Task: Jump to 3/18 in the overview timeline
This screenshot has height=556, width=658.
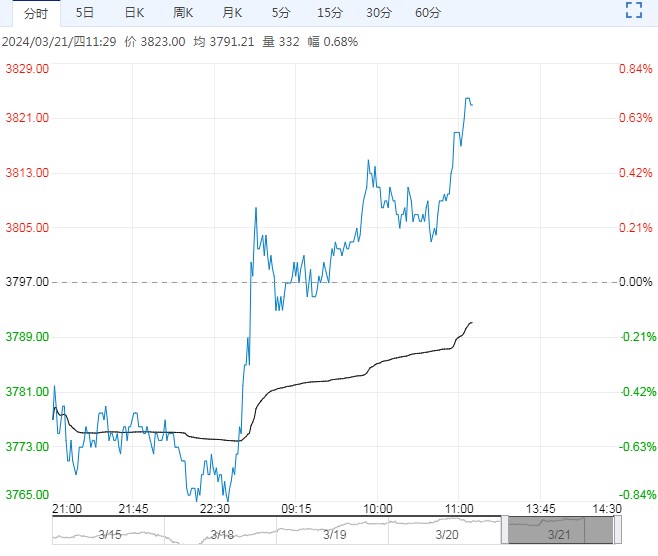Action: coord(222,535)
